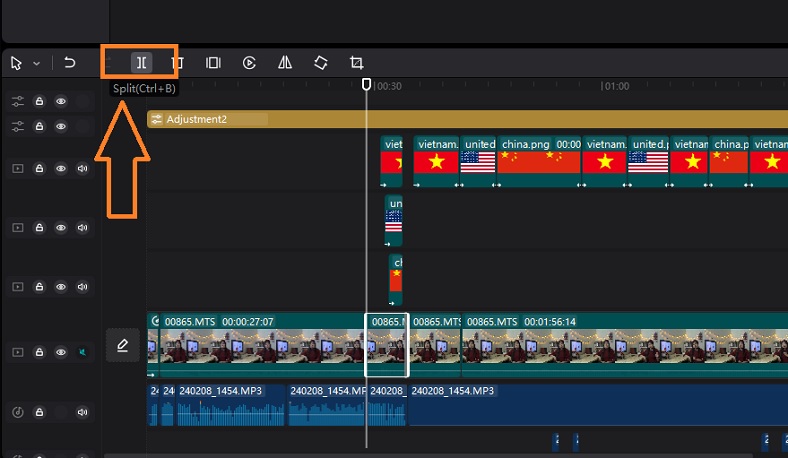Open the selection tool mode dropdown arrow
This screenshot has height=458, width=788.
(x=37, y=63)
